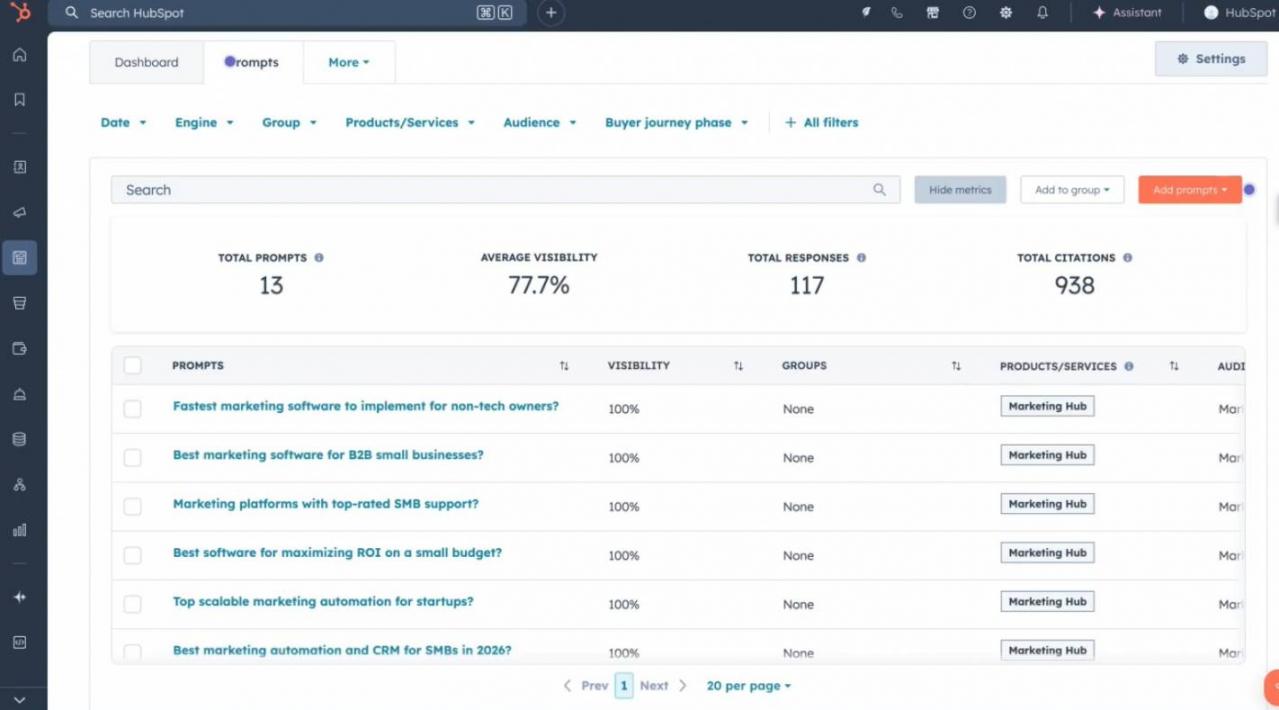The height and width of the screenshot is (710, 1279).
Task: Open the Add to group dropdown
Action: [x=1072, y=190]
